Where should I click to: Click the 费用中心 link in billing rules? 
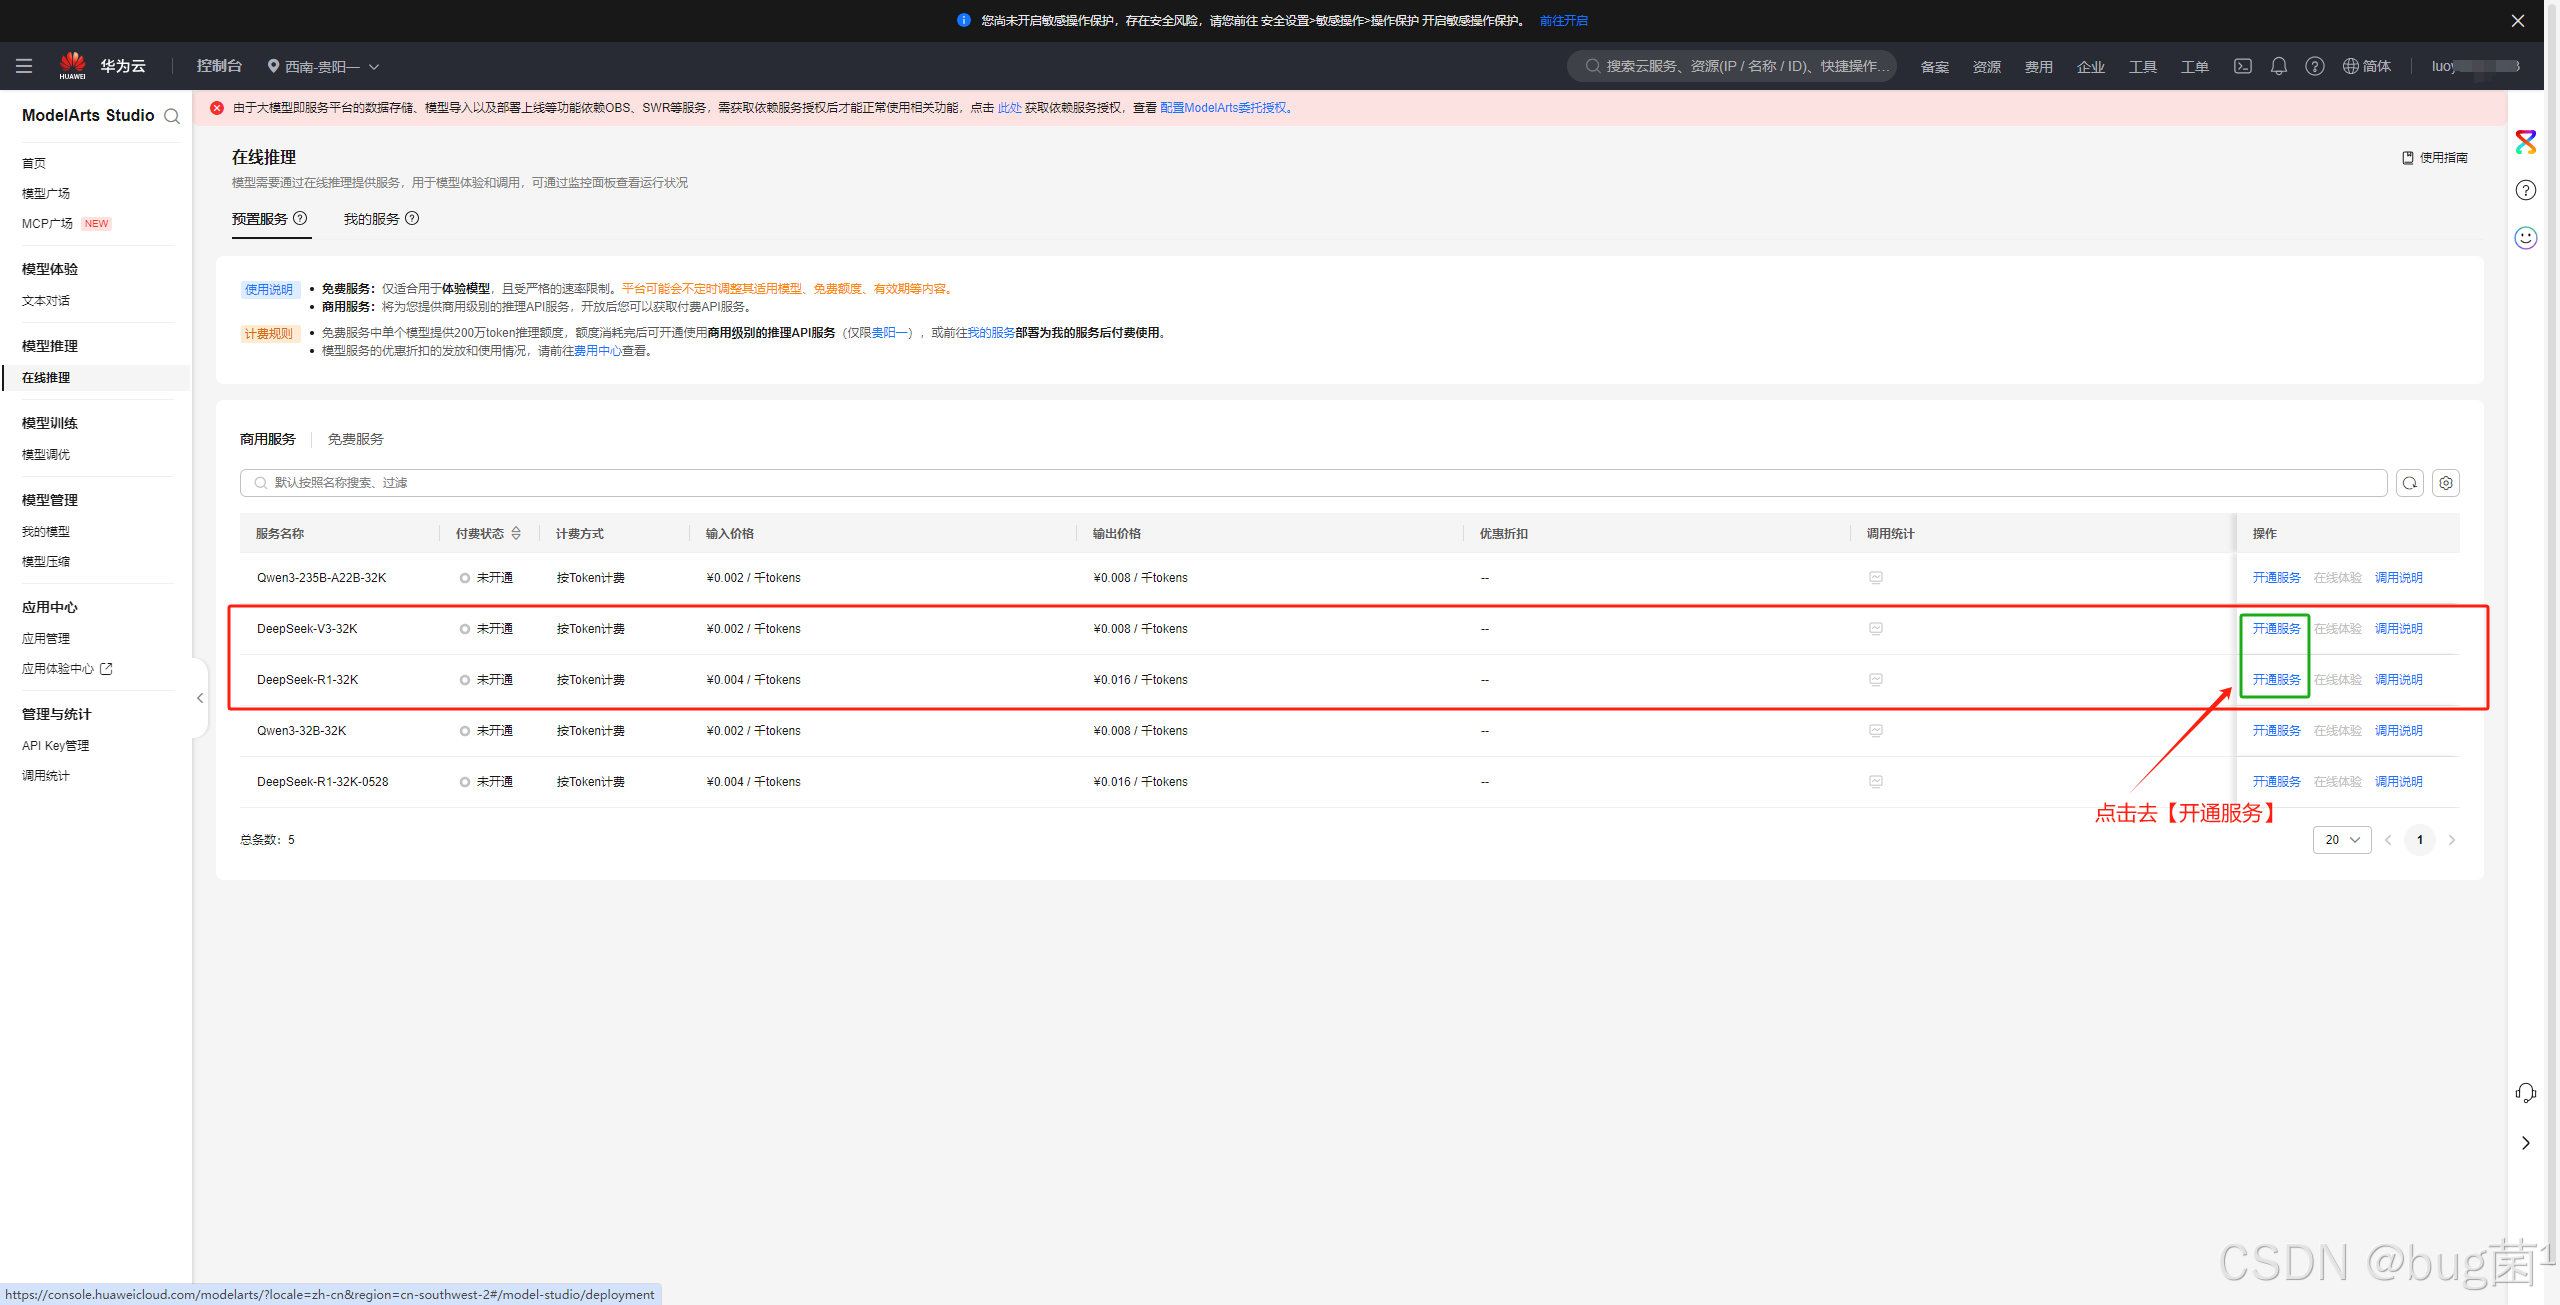[598, 351]
